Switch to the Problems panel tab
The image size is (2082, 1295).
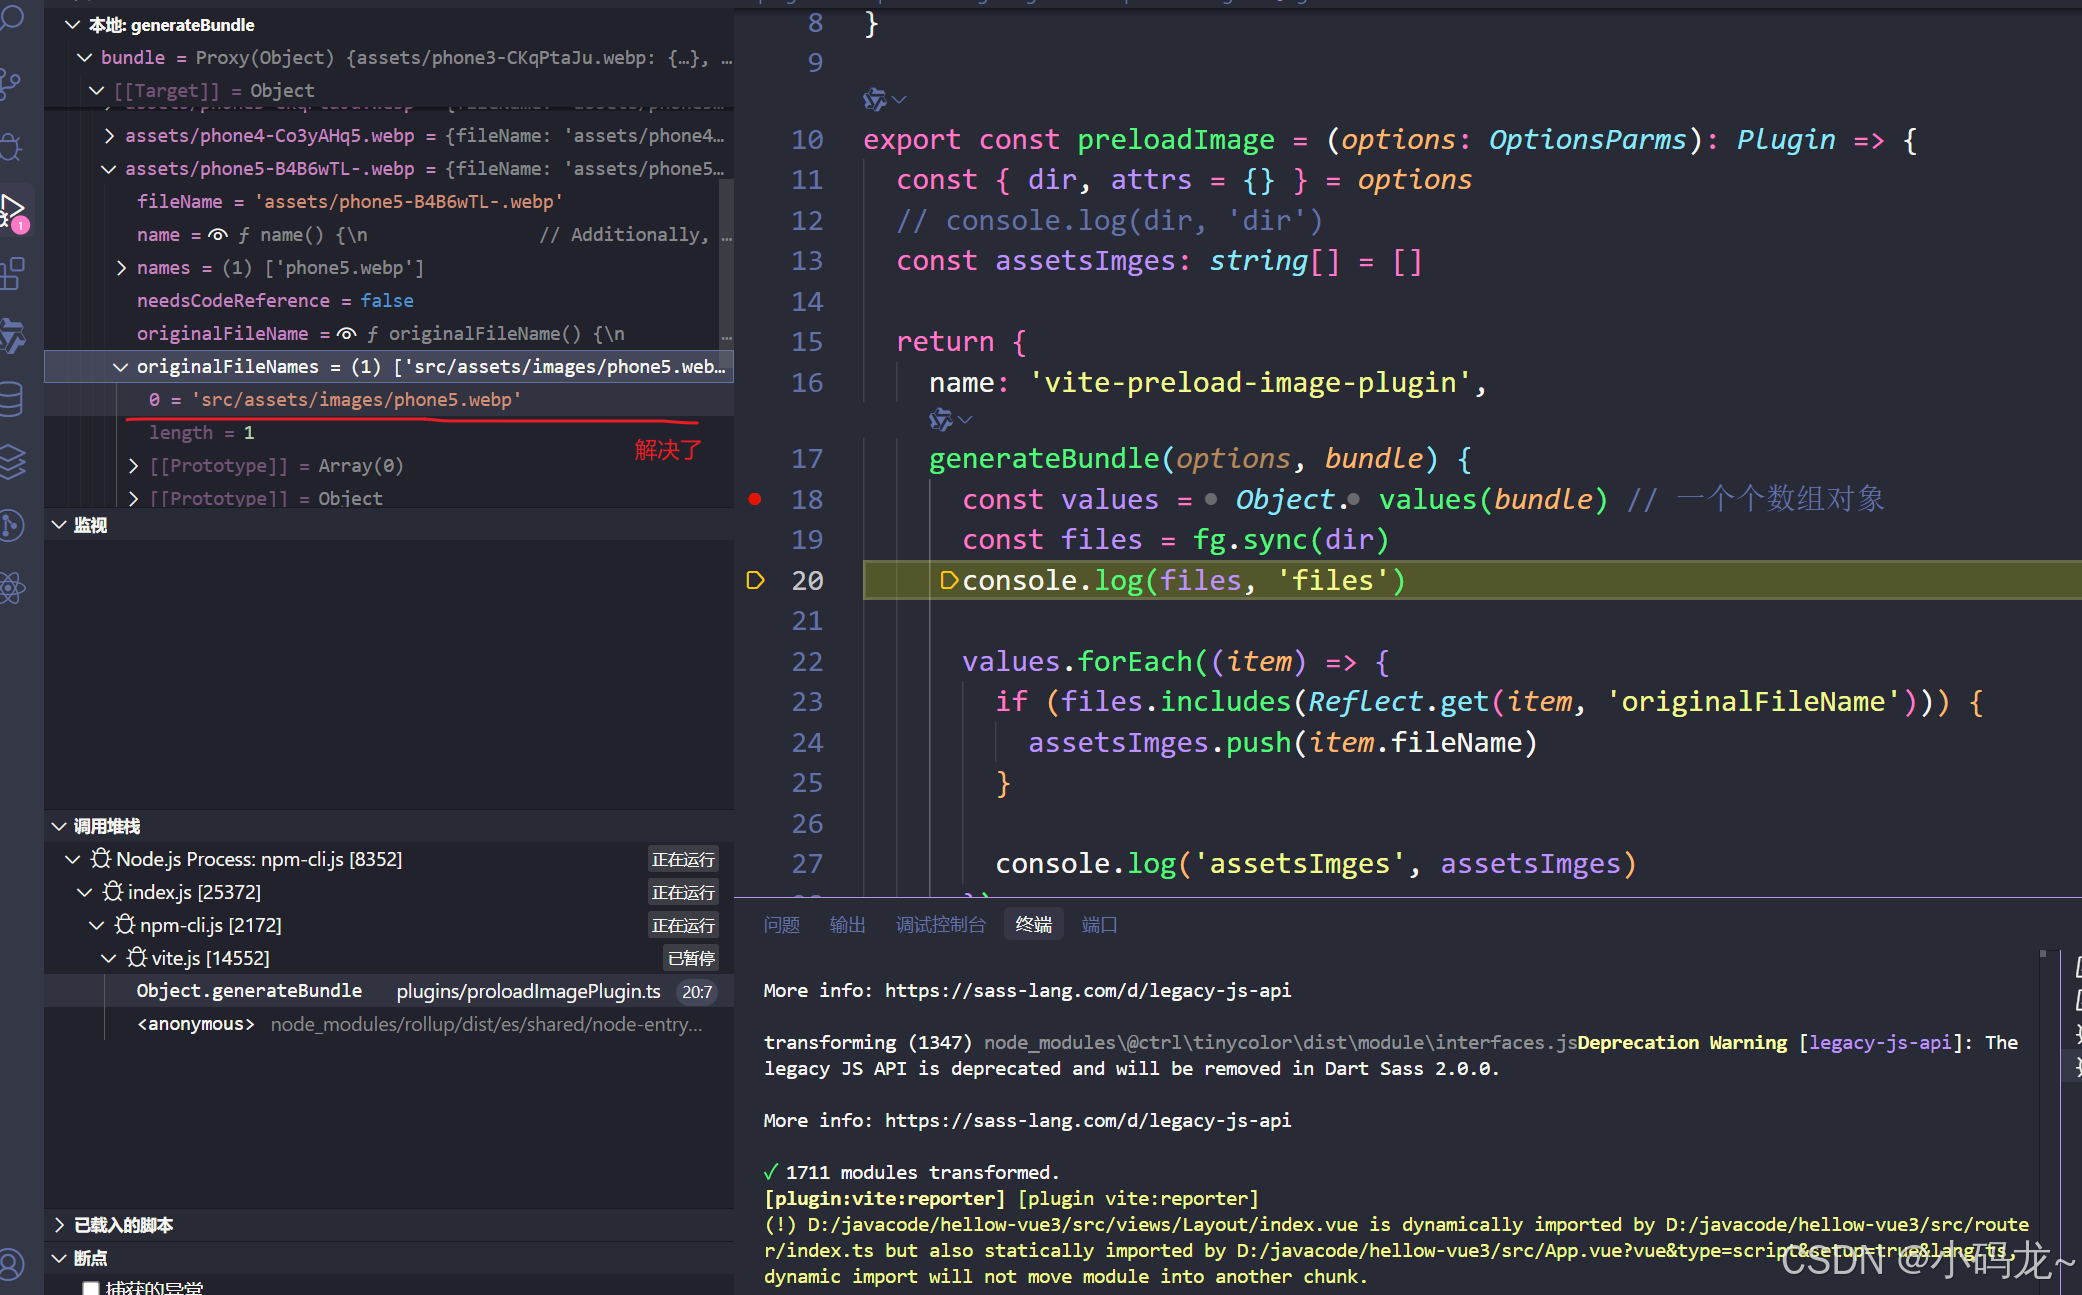click(x=781, y=925)
